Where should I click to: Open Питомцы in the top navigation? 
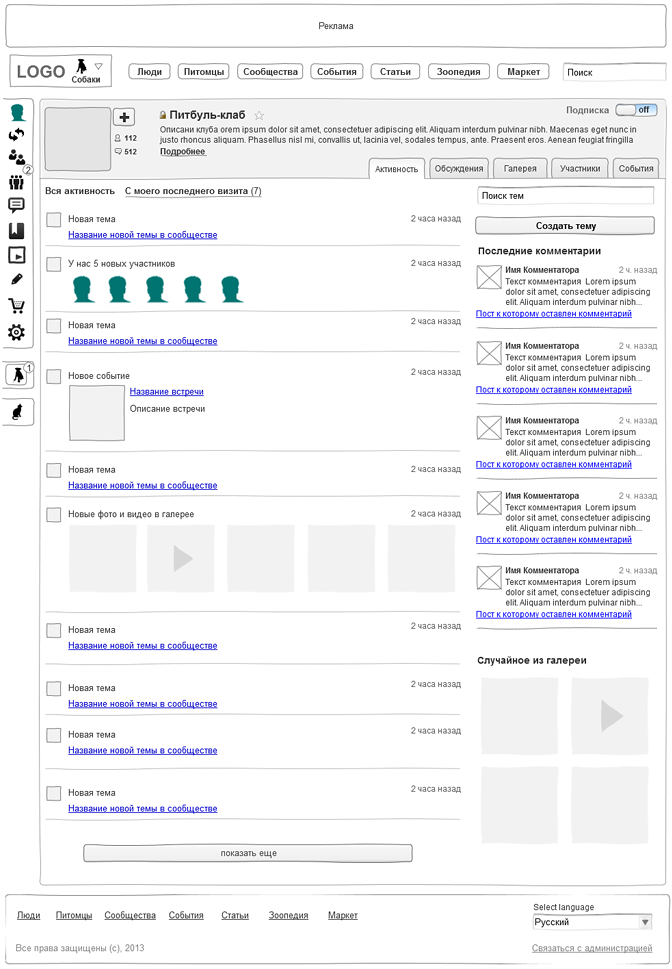click(x=203, y=72)
